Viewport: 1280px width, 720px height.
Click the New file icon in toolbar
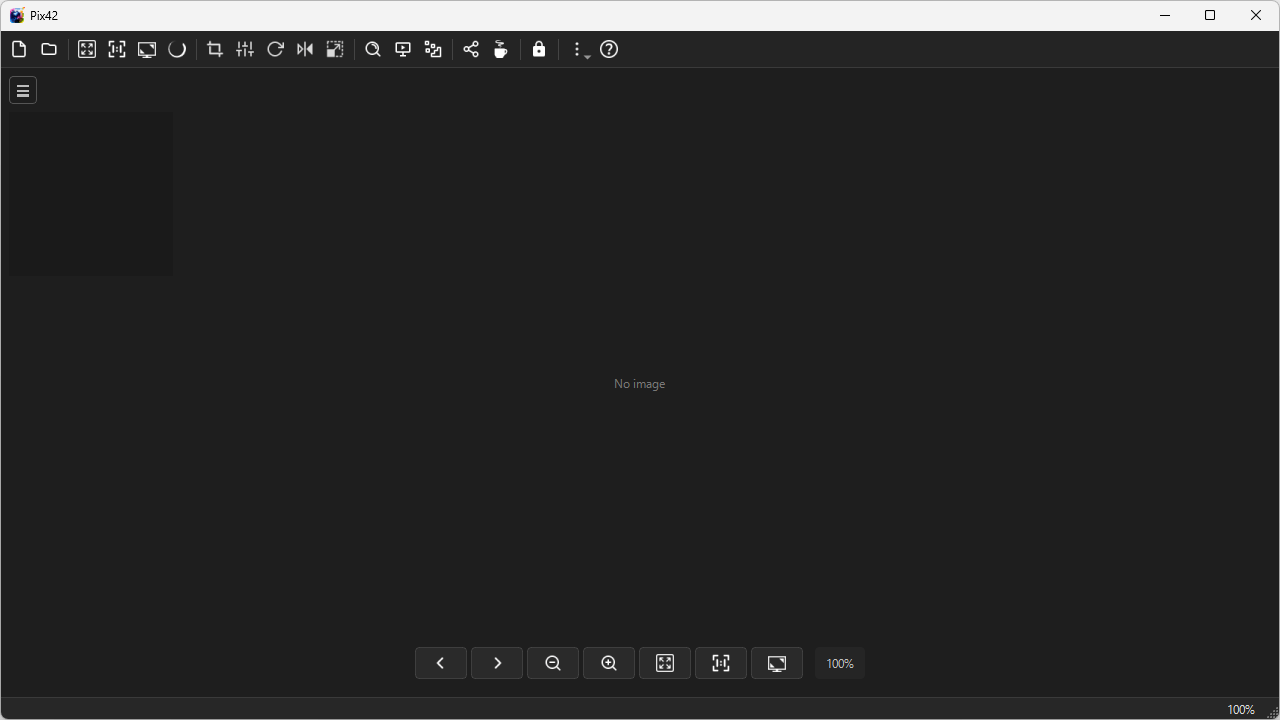19,49
